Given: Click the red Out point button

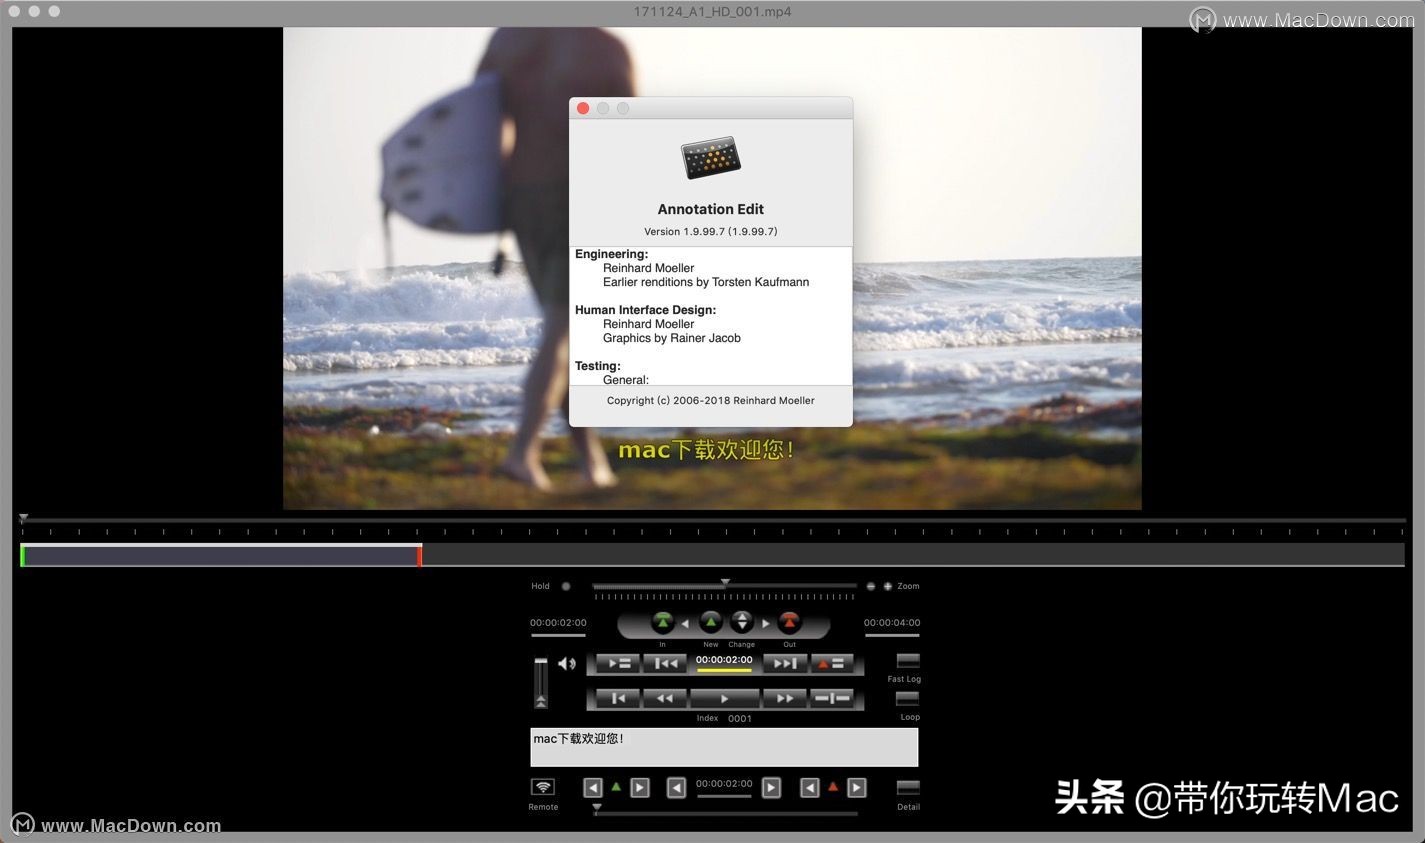Looking at the screenshot, I should click(x=789, y=623).
